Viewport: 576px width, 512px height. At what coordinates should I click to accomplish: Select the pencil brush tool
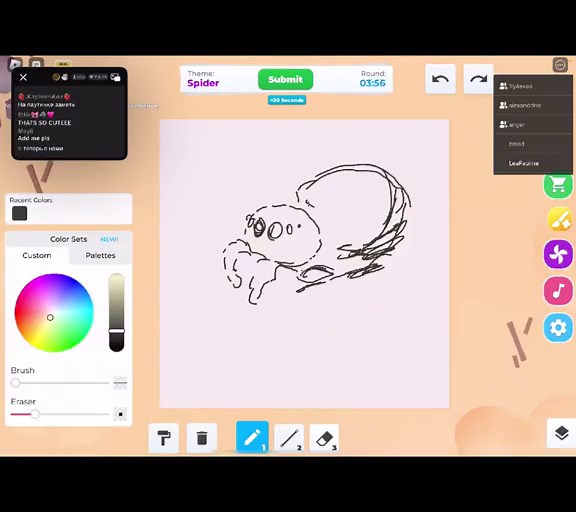click(252, 437)
